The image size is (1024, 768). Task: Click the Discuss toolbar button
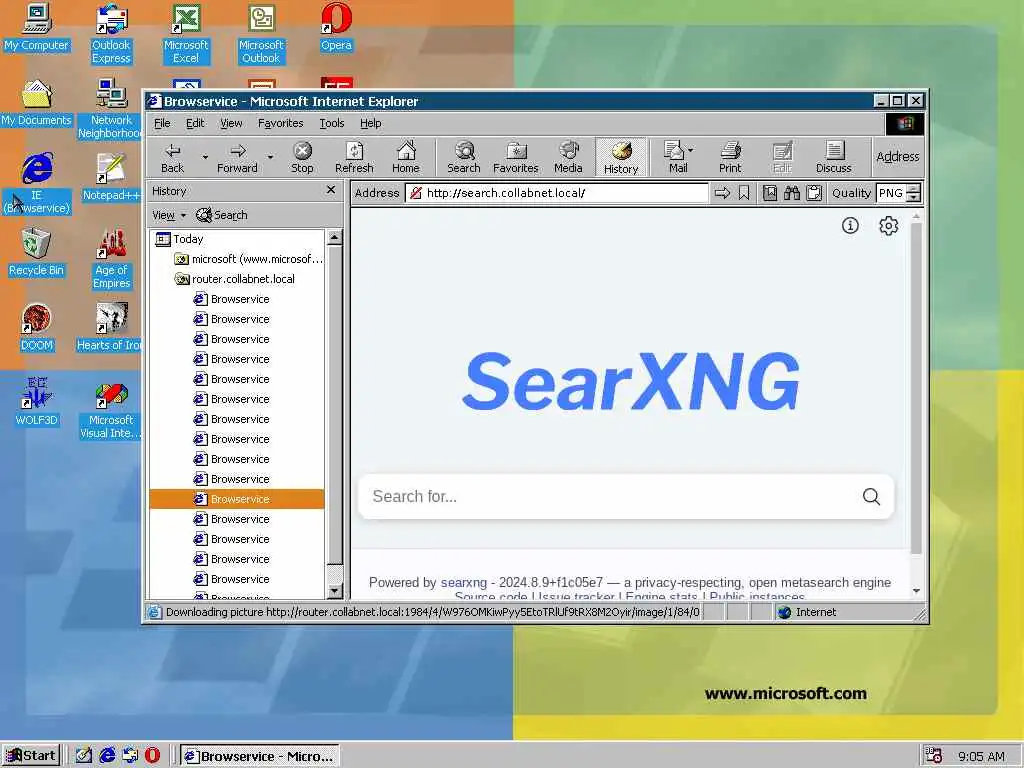(834, 157)
